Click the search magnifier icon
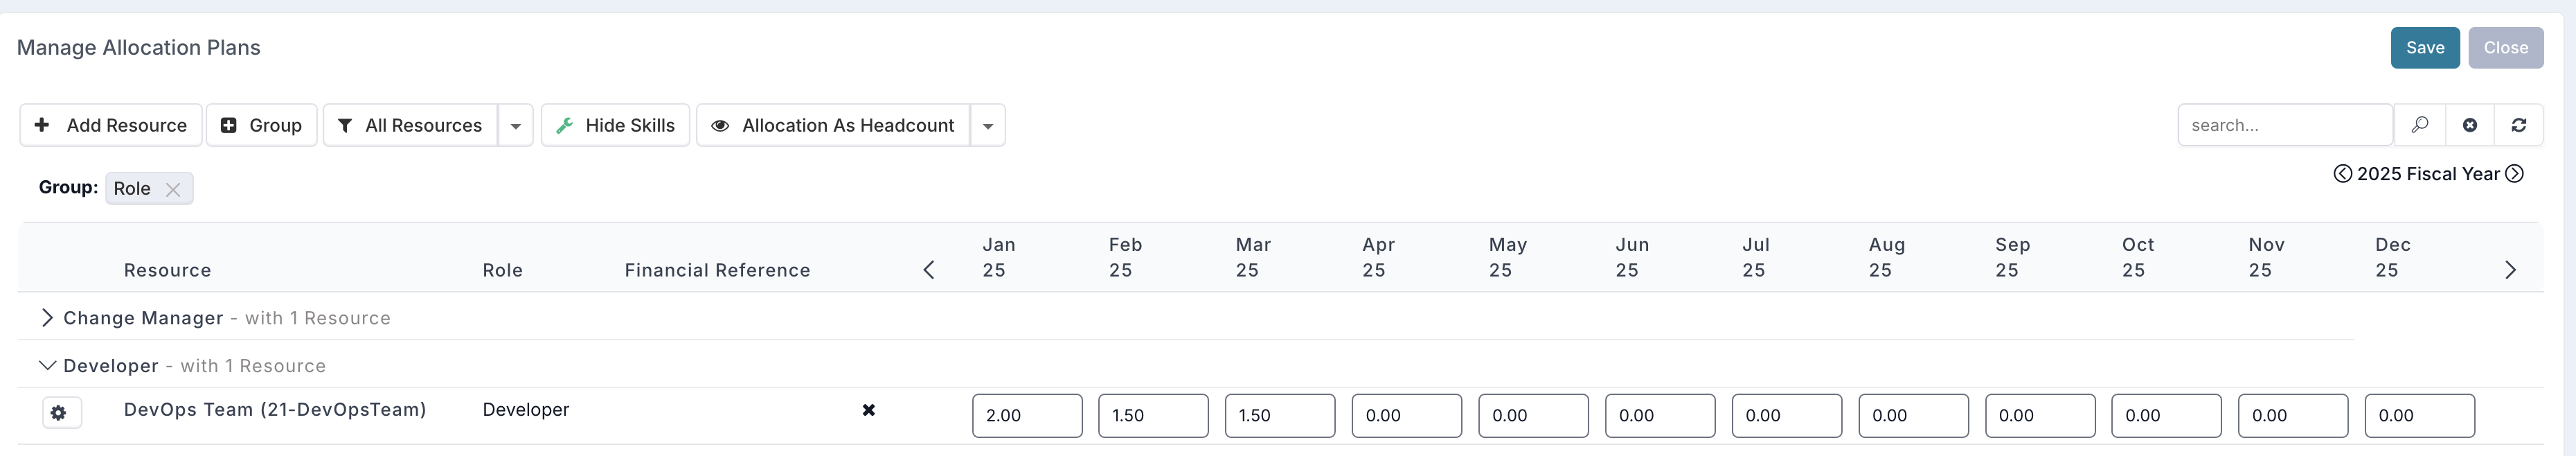 pos(2419,125)
